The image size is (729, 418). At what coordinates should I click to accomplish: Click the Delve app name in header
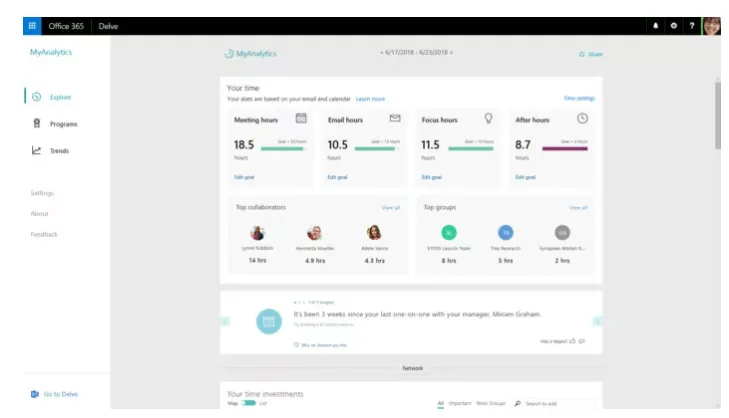108,26
